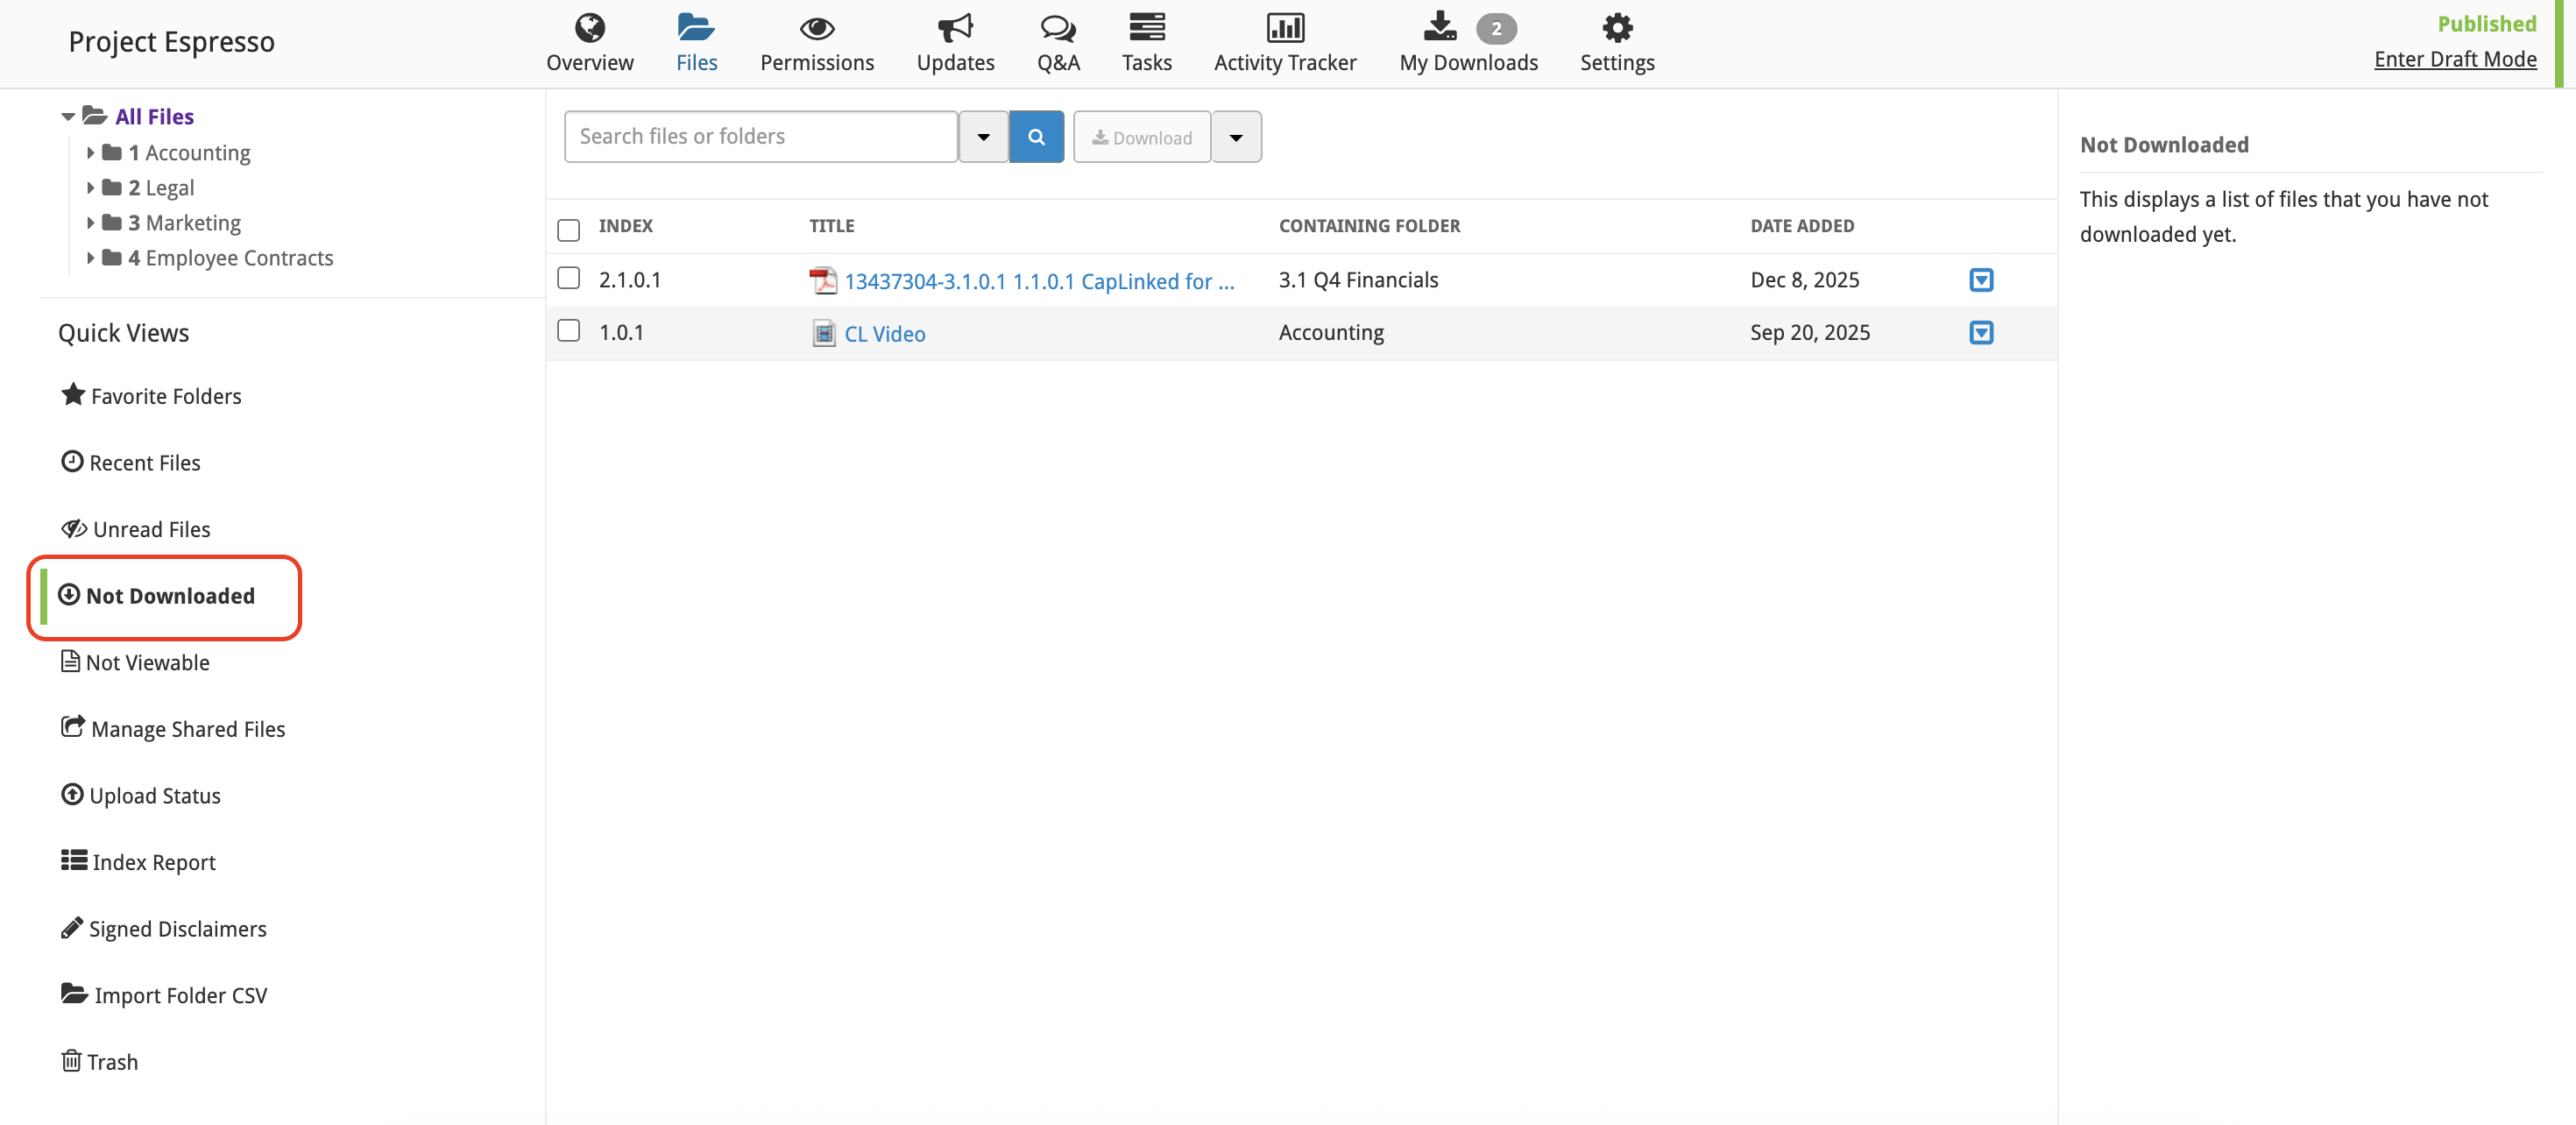
Task: Open actions dropdown for the CapLinked PDF row
Action: 1981,280
